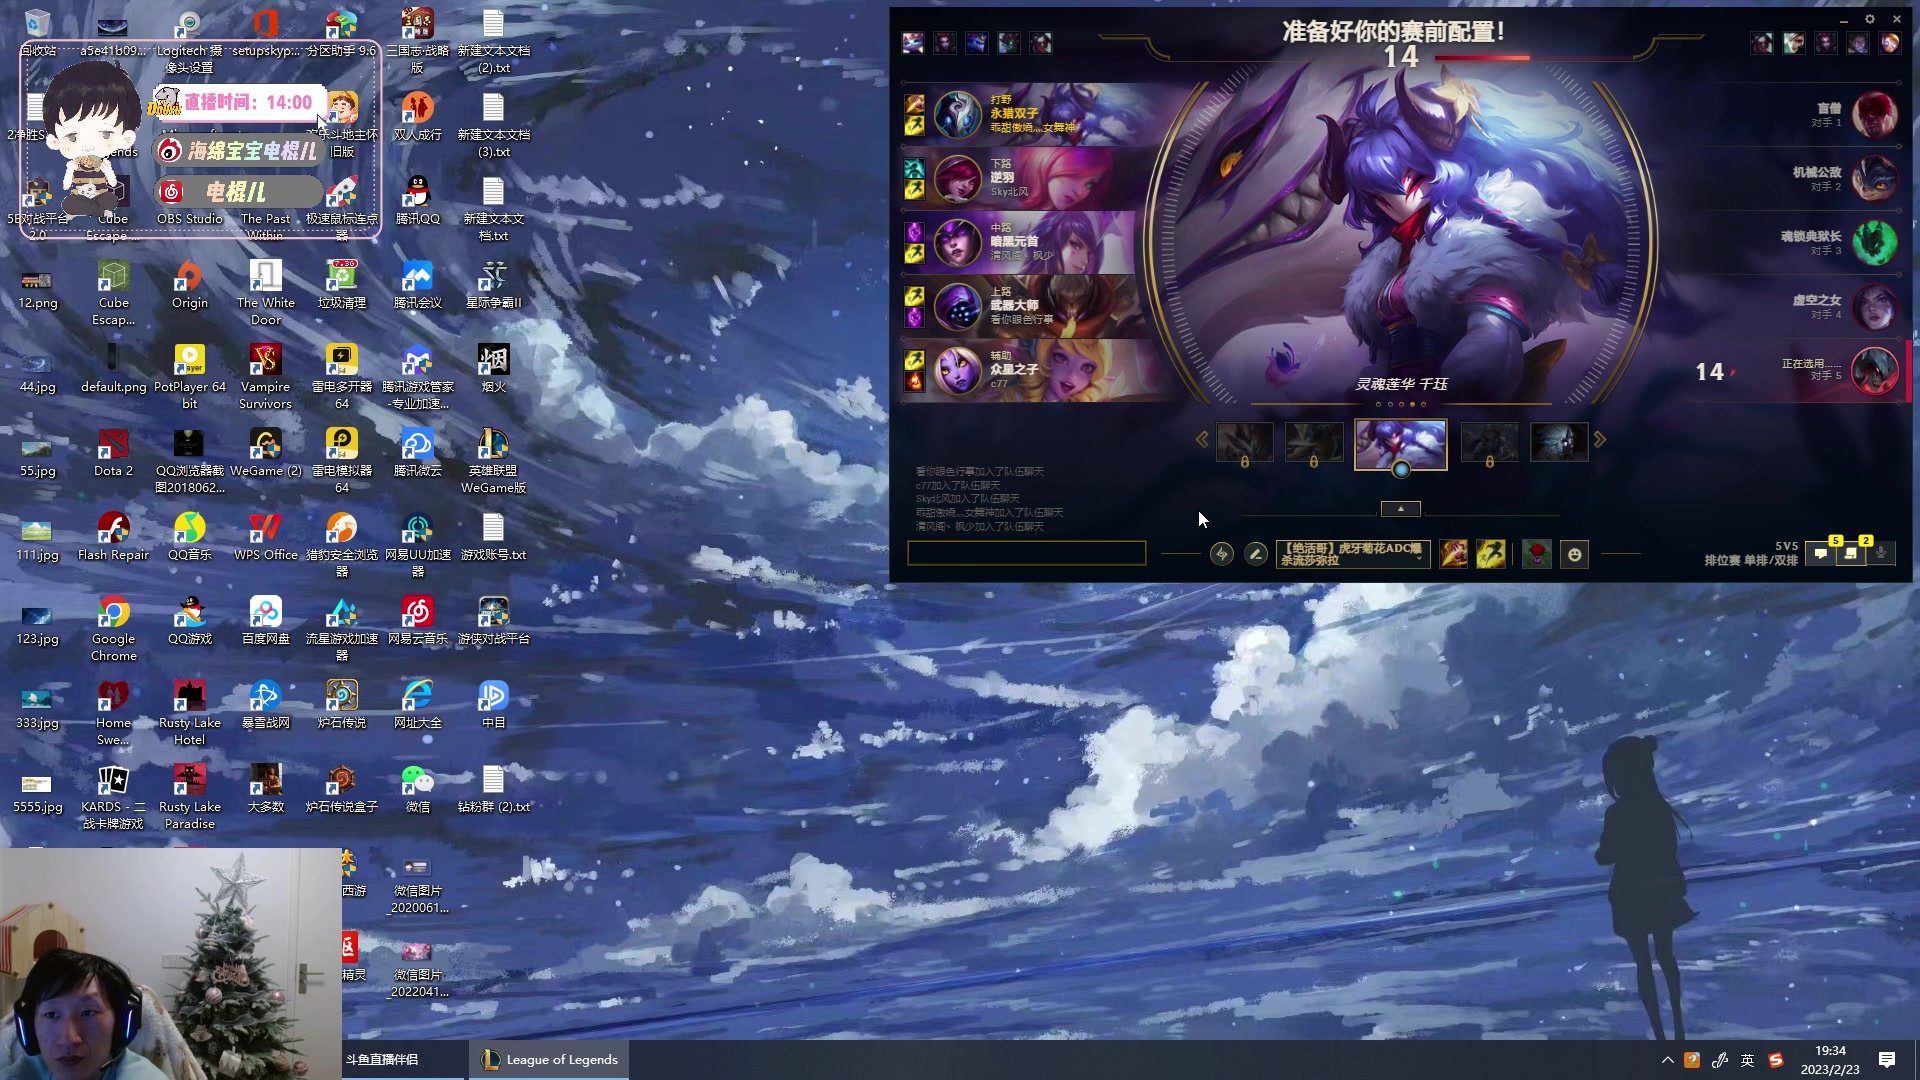Click enemy 盲僧 champion portrait
The image size is (1920, 1080).
coord(1874,114)
